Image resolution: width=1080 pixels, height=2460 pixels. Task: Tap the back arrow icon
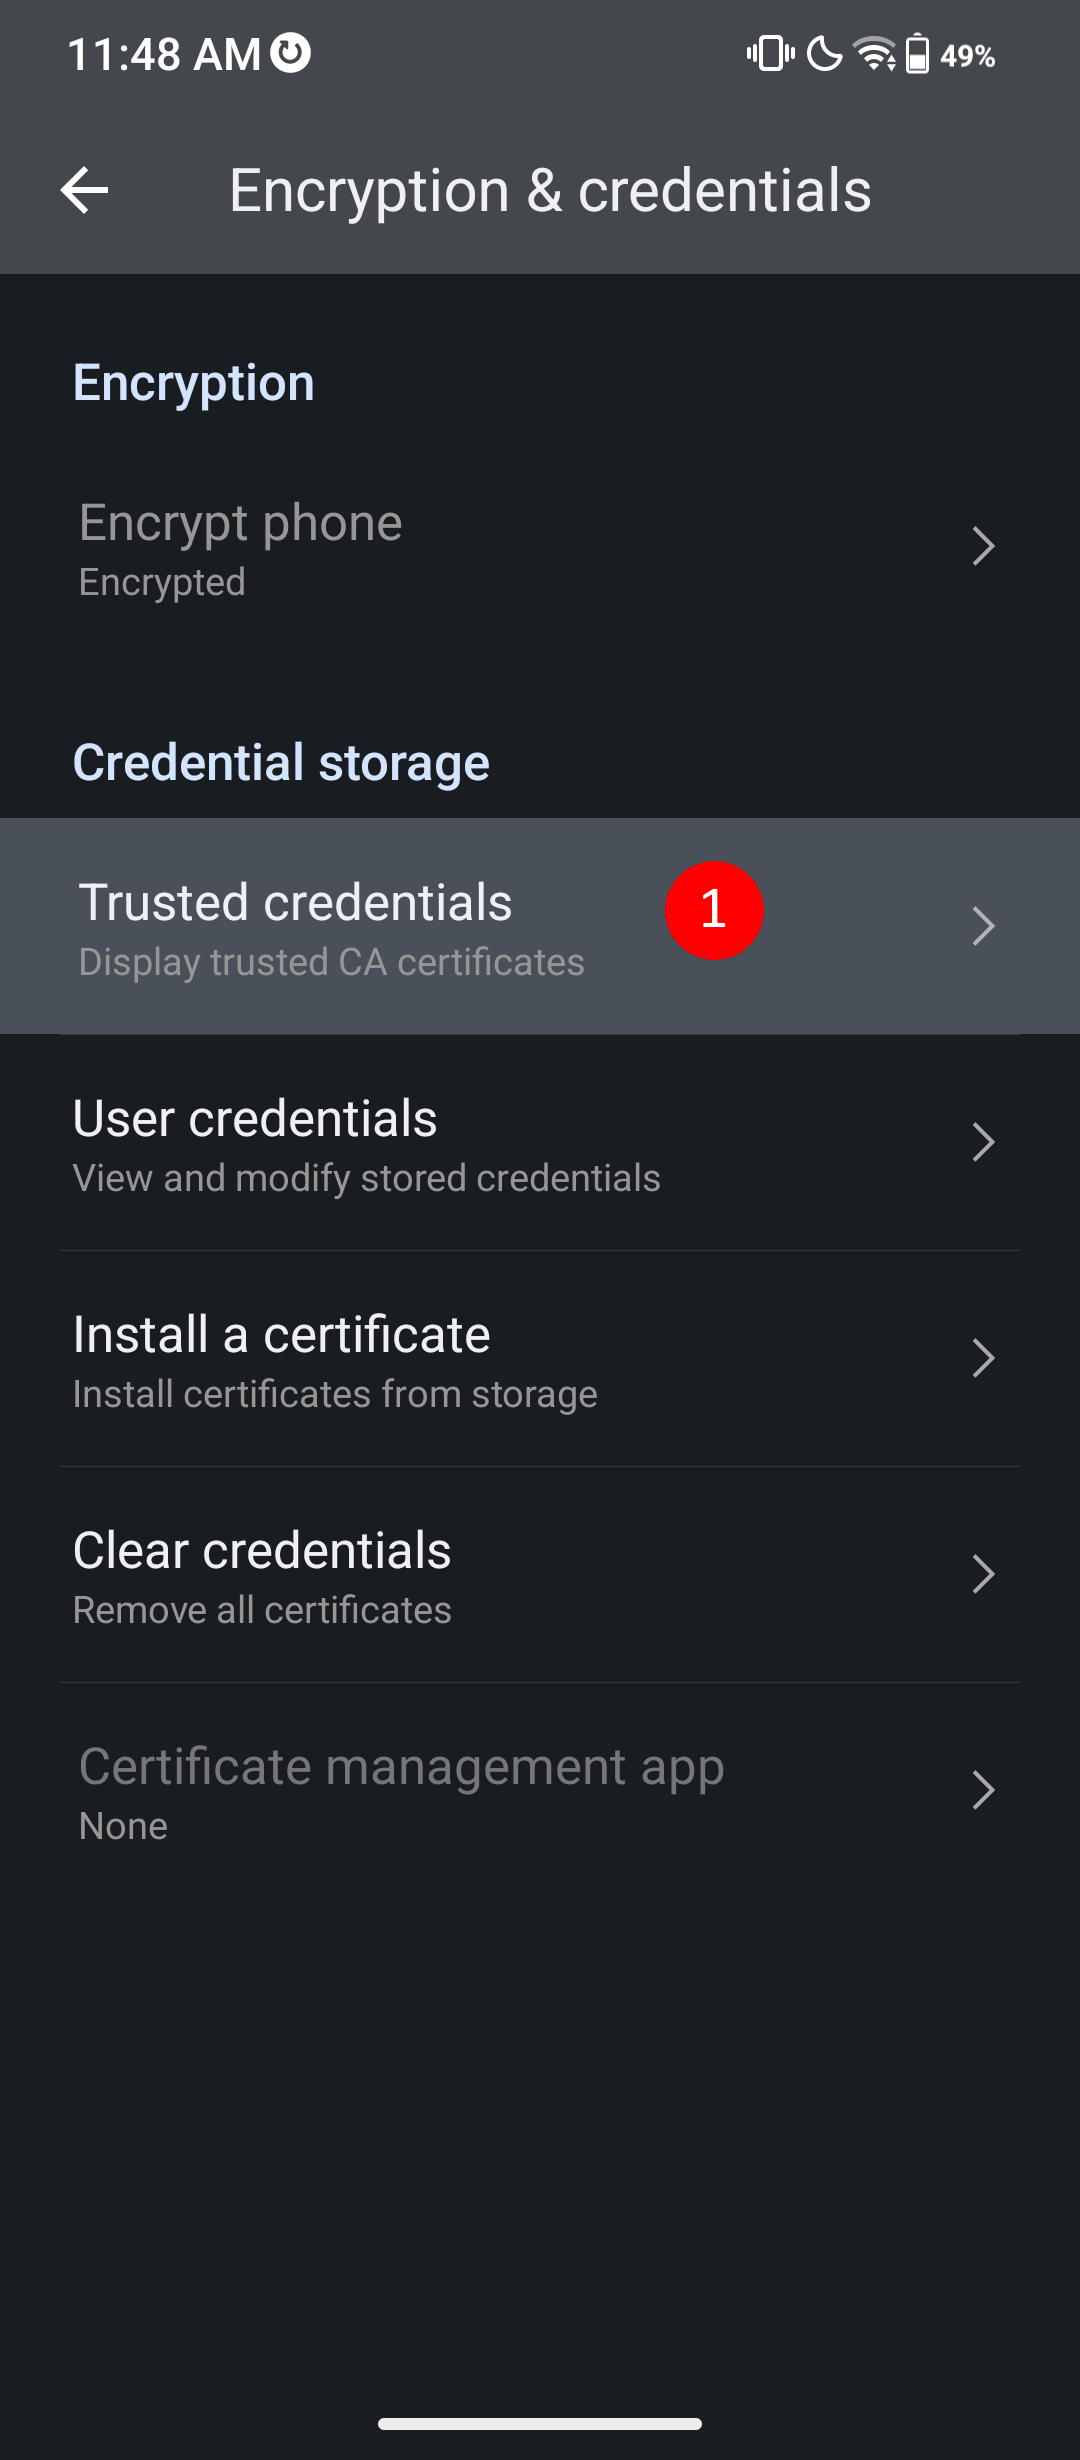click(x=84, y=190)
